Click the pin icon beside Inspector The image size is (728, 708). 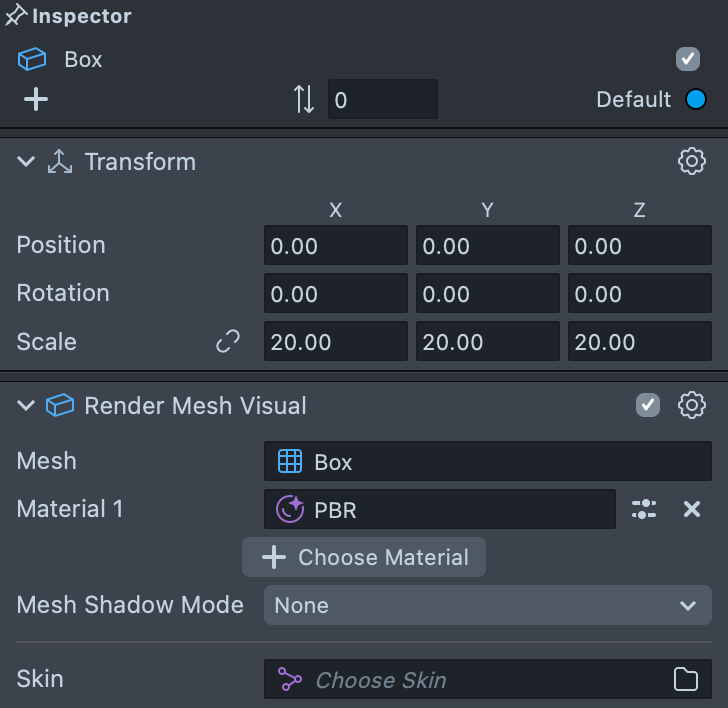coord(15,17)
